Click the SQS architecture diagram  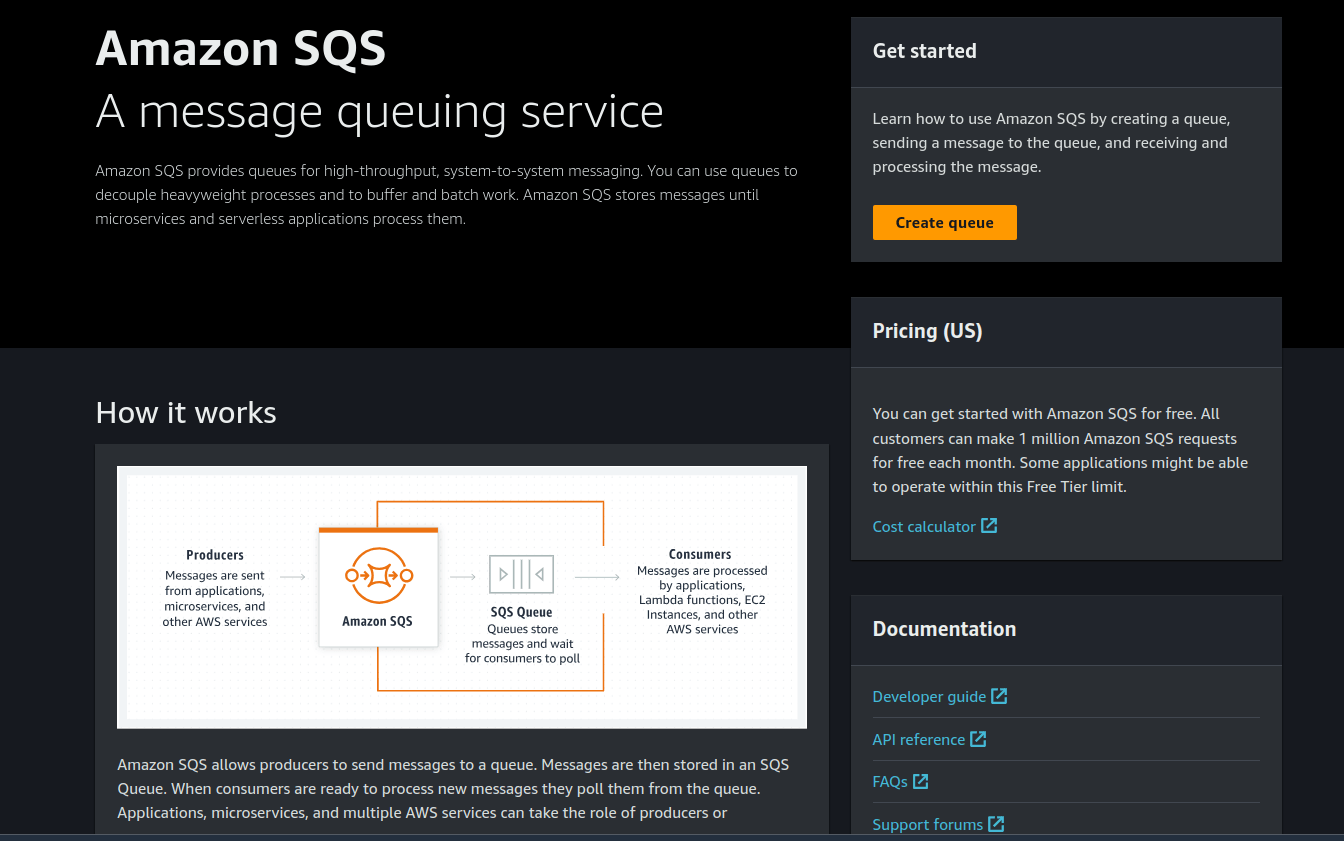coord(462,596)
